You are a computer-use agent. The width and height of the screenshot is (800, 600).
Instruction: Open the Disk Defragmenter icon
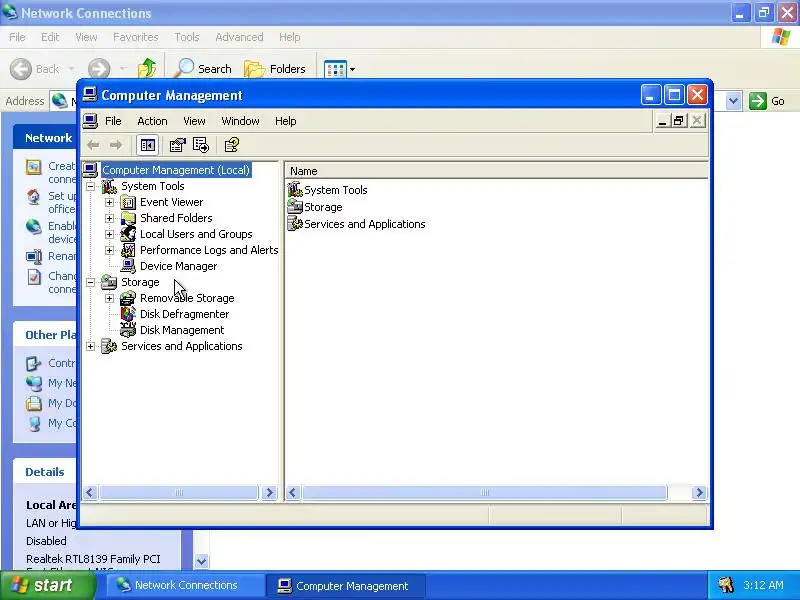coord(128,314)
